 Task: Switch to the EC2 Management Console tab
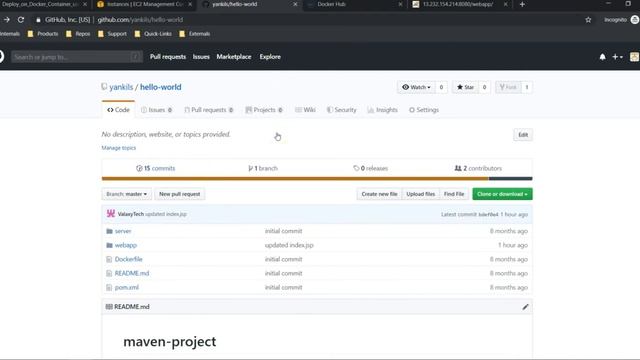145,4
